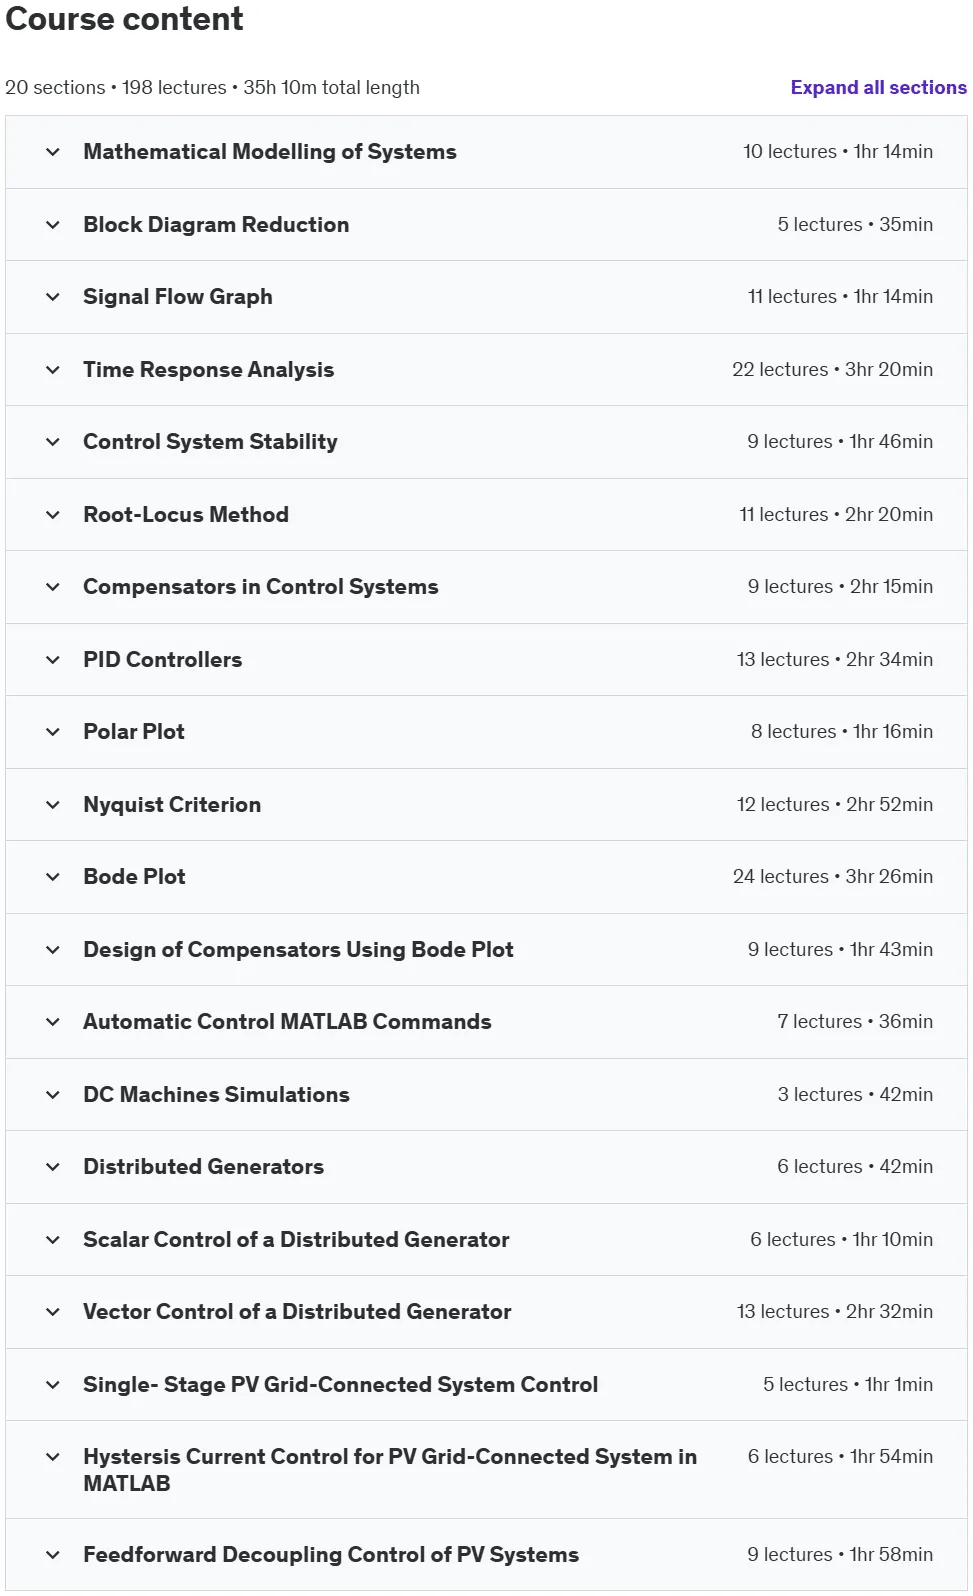Image resolution: width=973 pixels, height=1596 pixels.
Task: Expand DC Machines Simulations arrow
Action: (x=53, y=1095)
